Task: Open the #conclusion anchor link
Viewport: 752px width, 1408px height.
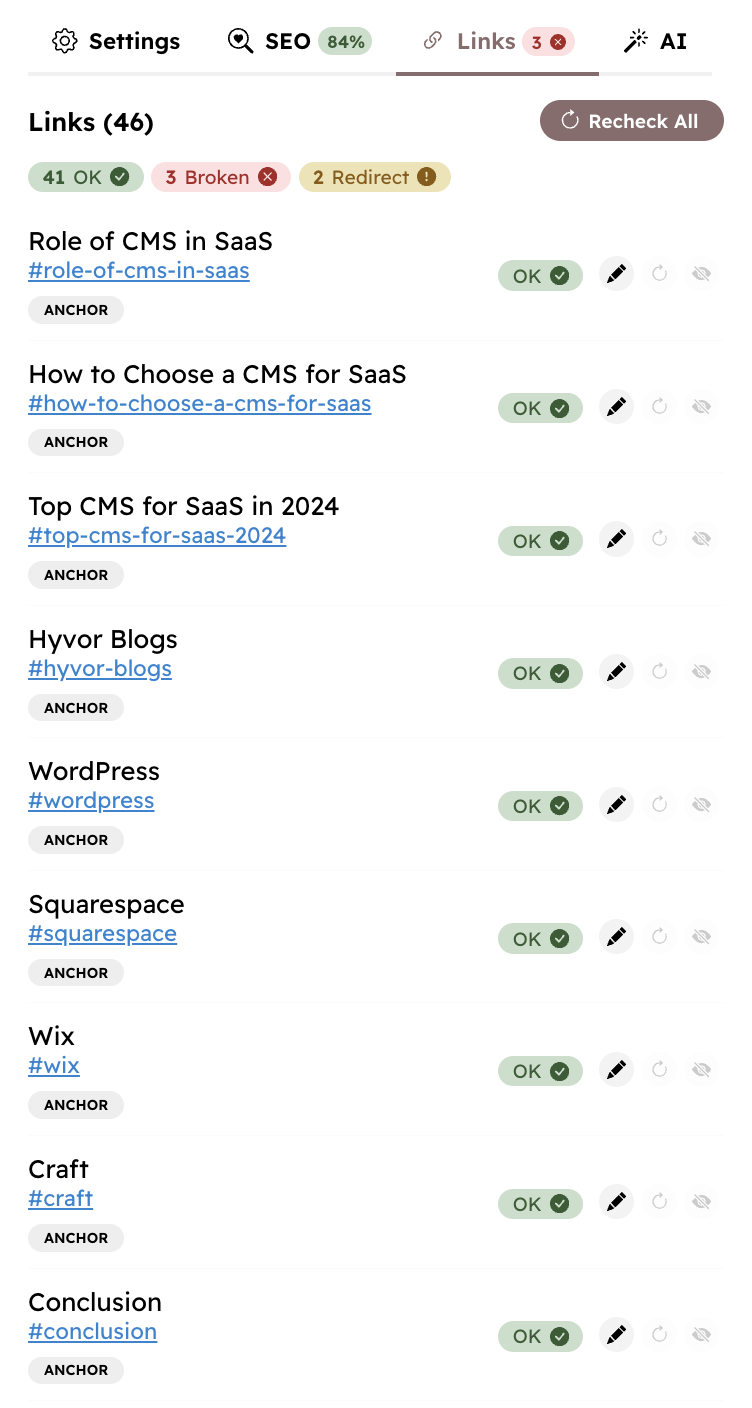Action: (93, 1332)
